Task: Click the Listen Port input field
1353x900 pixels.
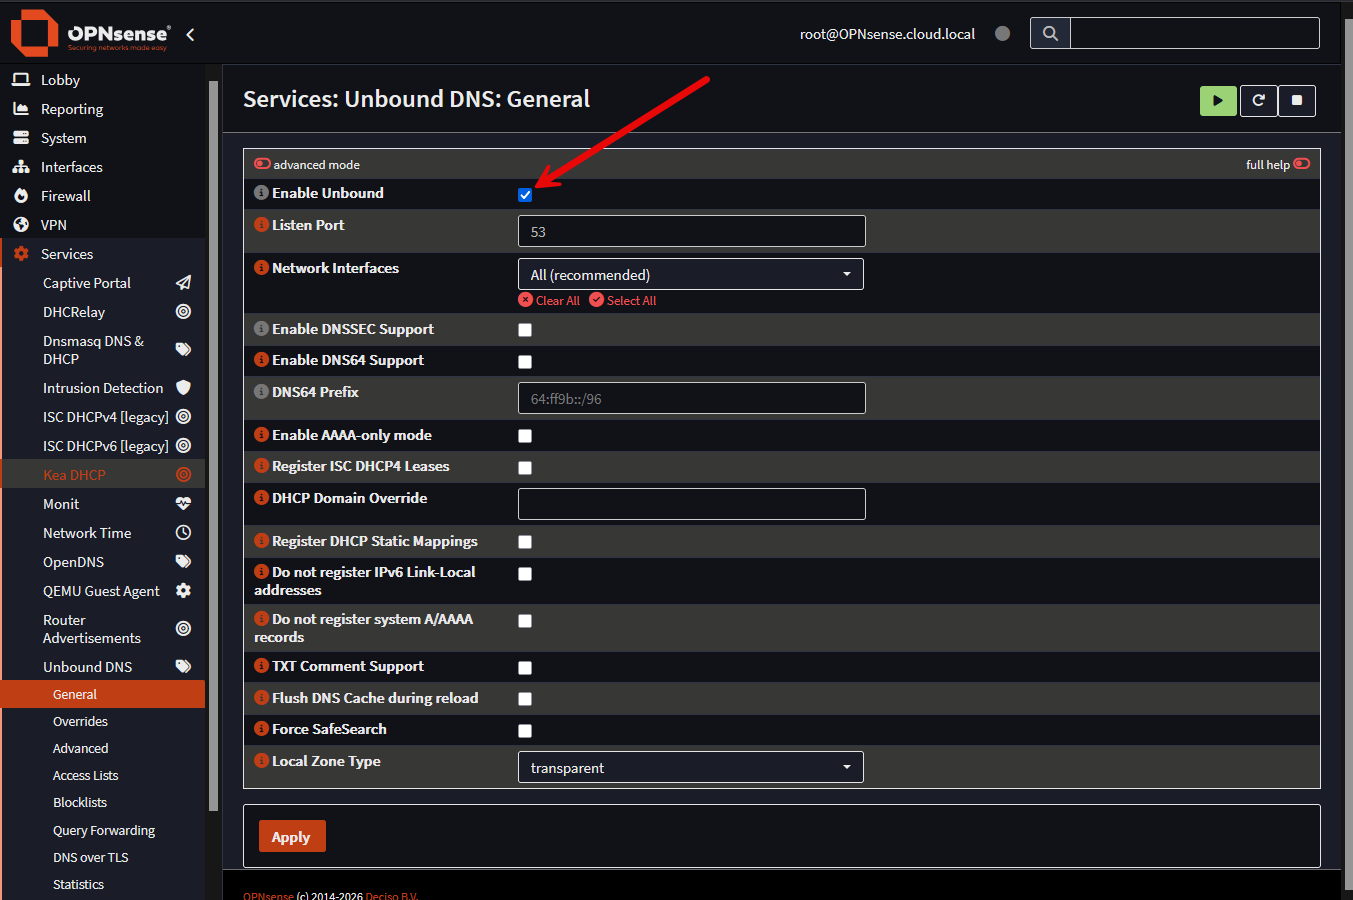Action: coord(692,231)
